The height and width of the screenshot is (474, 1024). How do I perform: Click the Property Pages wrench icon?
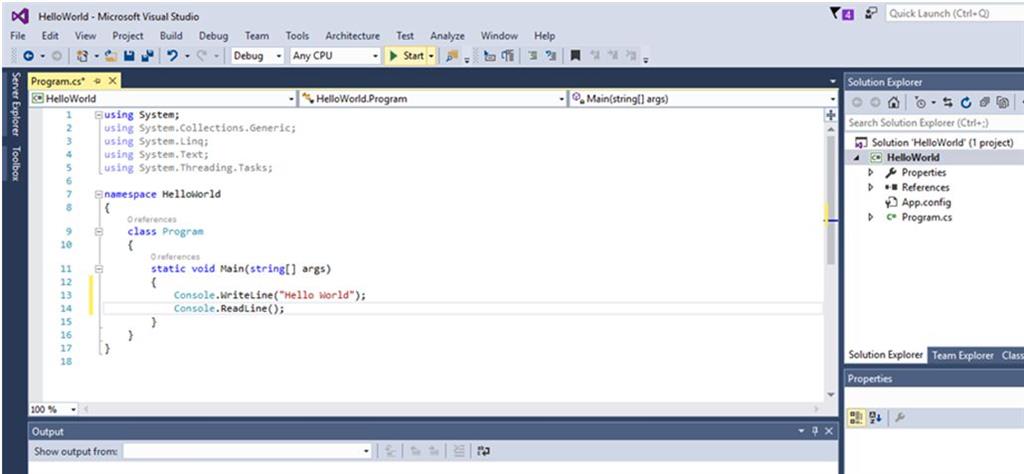pos(899,417)
